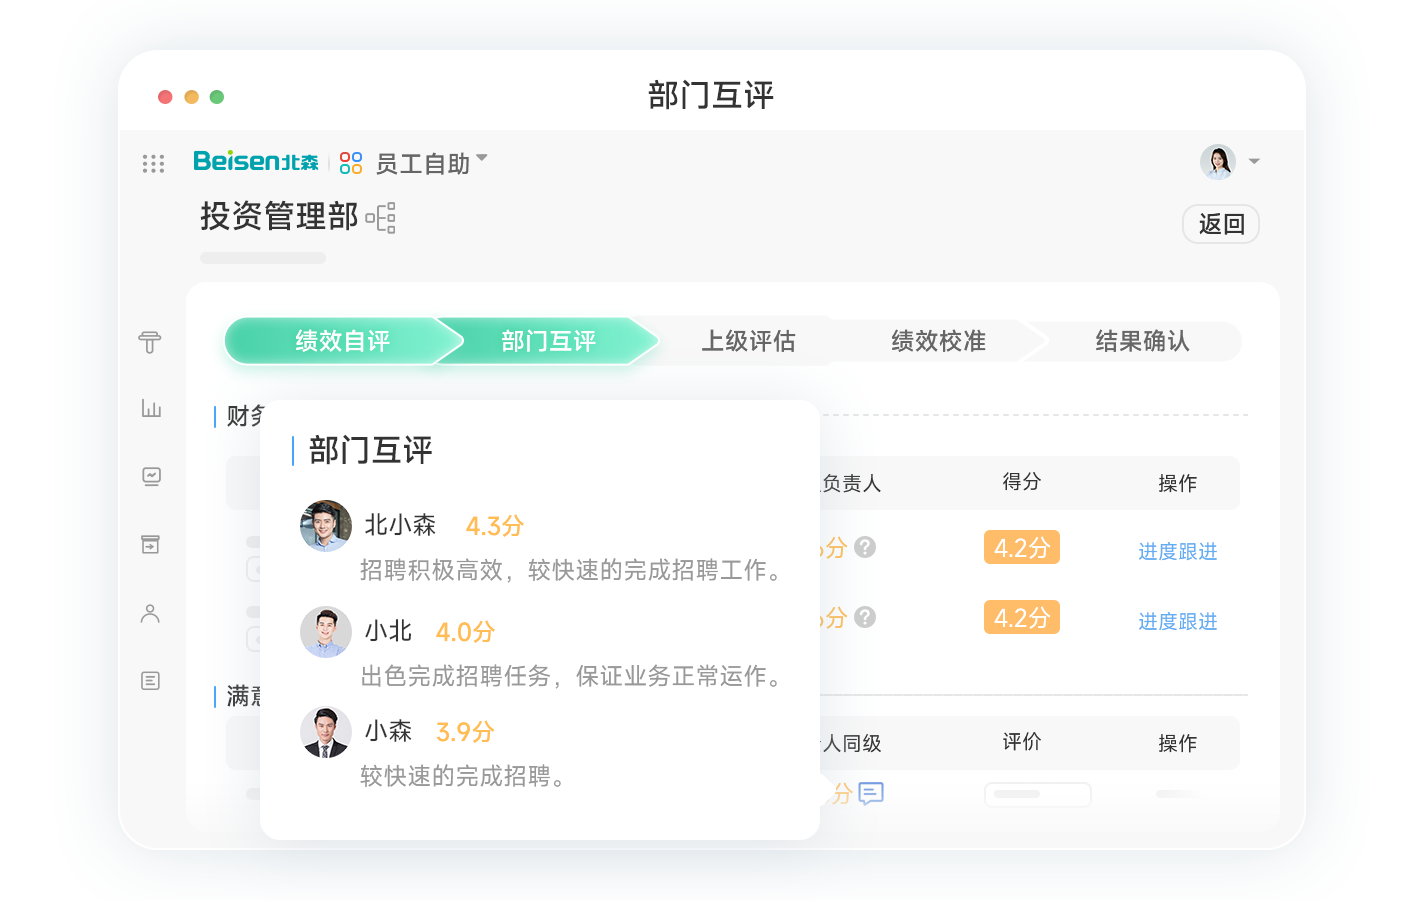The image size is (1420, 900).
Task: Click the comment bubble icon in the table row
Action: tap(871, 793)
